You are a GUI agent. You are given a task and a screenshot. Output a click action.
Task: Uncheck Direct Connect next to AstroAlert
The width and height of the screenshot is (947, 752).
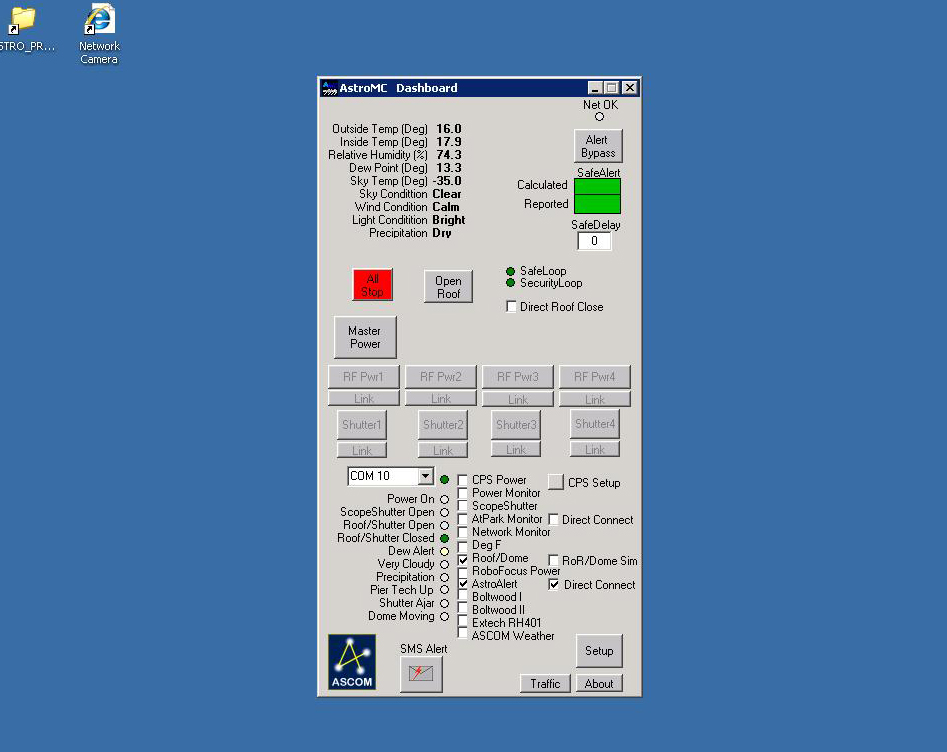pyautogui.click(x=553, y=585)
